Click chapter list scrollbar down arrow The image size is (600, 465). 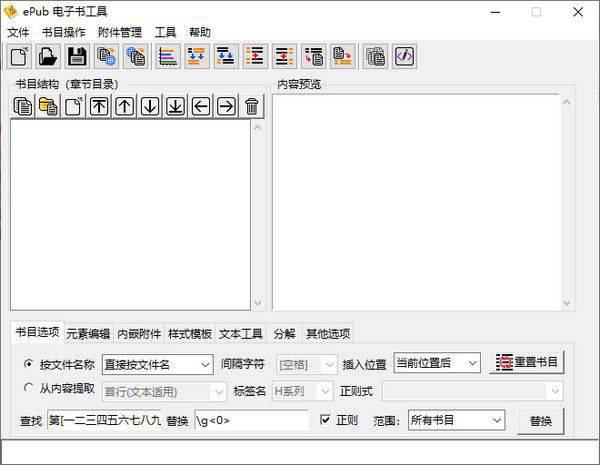tap(258, 303)
